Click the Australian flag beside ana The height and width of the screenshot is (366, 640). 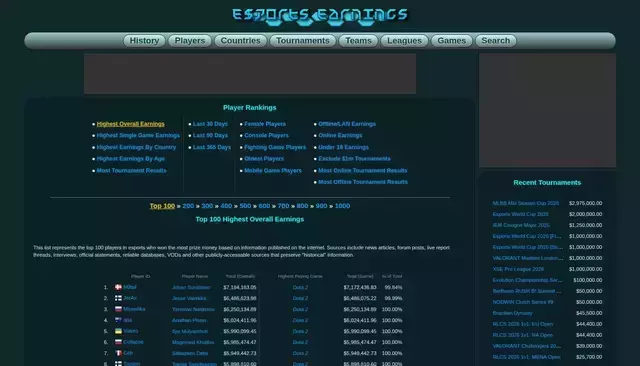coord(118,320)
